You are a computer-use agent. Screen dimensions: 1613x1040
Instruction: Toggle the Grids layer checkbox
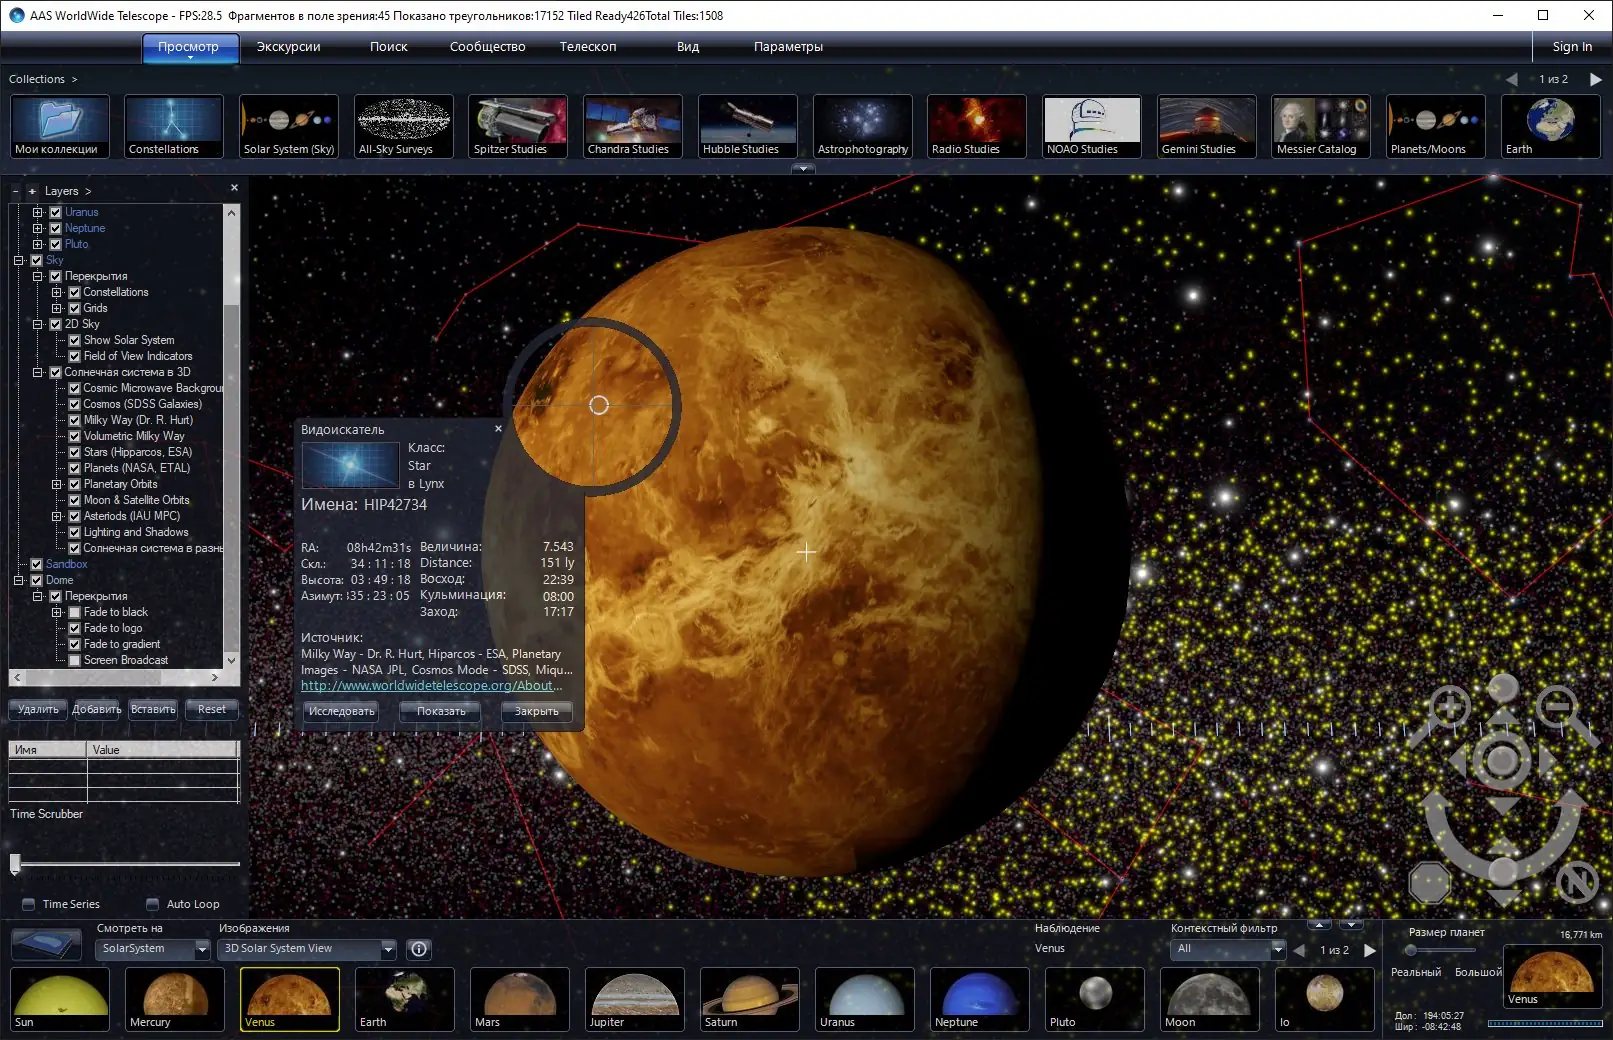(x=74, y=308)
